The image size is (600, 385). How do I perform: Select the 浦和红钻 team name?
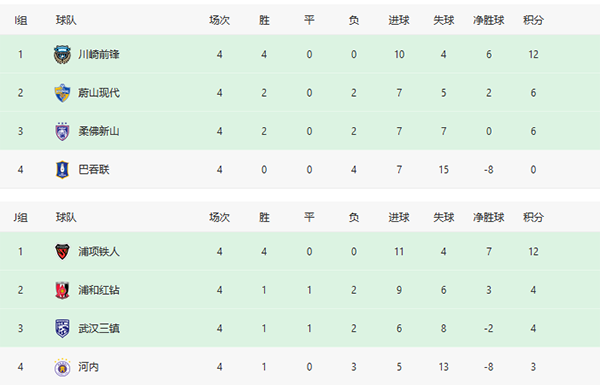click(99, 290)
